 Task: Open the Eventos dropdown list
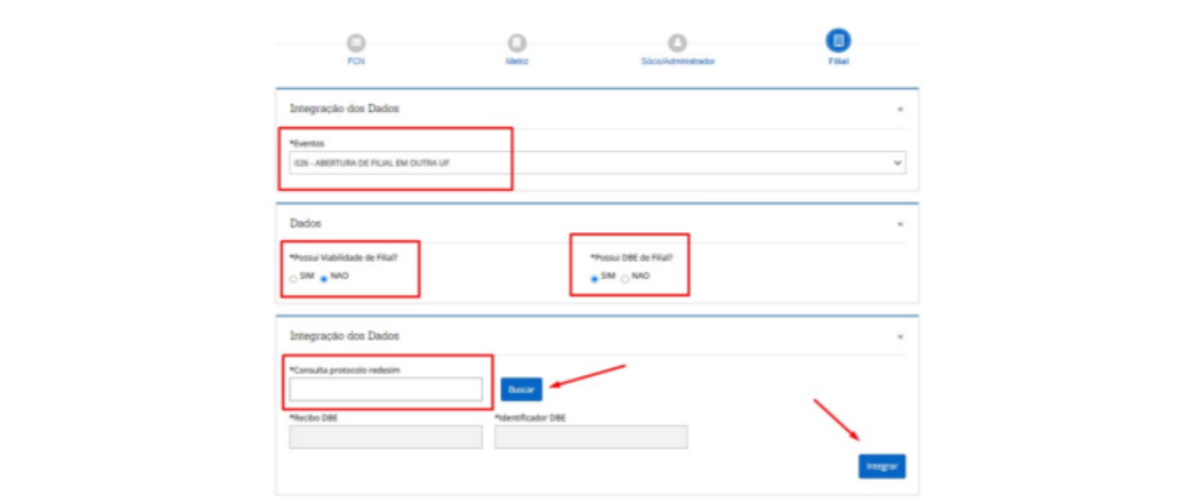(597, 162)
